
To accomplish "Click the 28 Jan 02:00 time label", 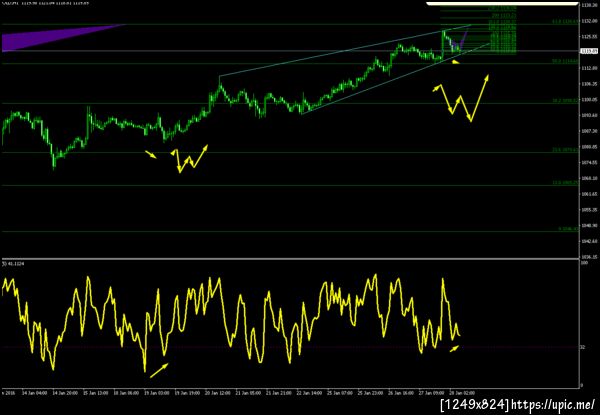I will coord(461,393).
